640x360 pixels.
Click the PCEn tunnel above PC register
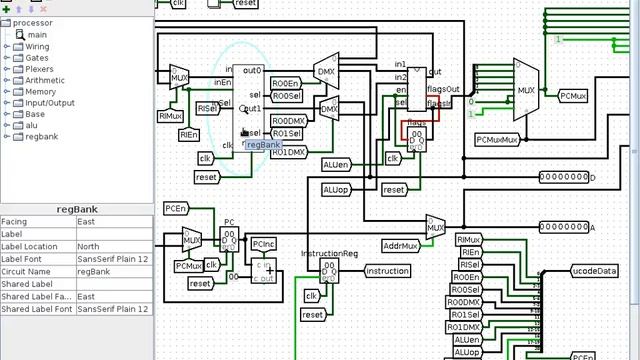[x=176, y=209]
